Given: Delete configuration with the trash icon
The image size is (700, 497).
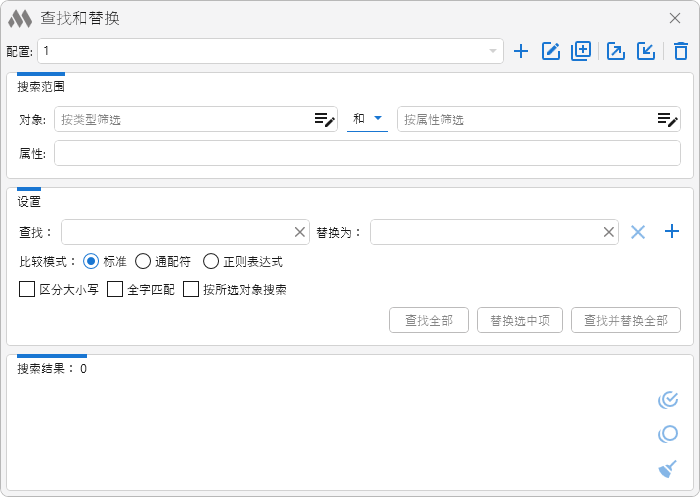Looking at the screenshot, I should pyautogui.click(x=680, y=52).
